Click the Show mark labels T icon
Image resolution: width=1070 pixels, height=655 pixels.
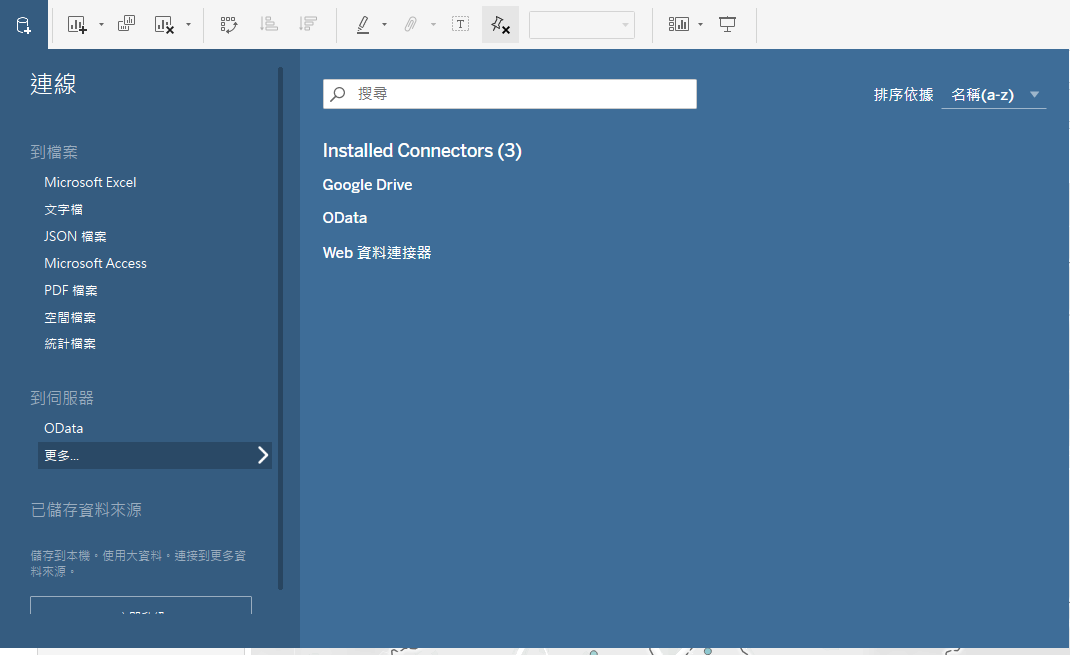click(x=461, y=25)
